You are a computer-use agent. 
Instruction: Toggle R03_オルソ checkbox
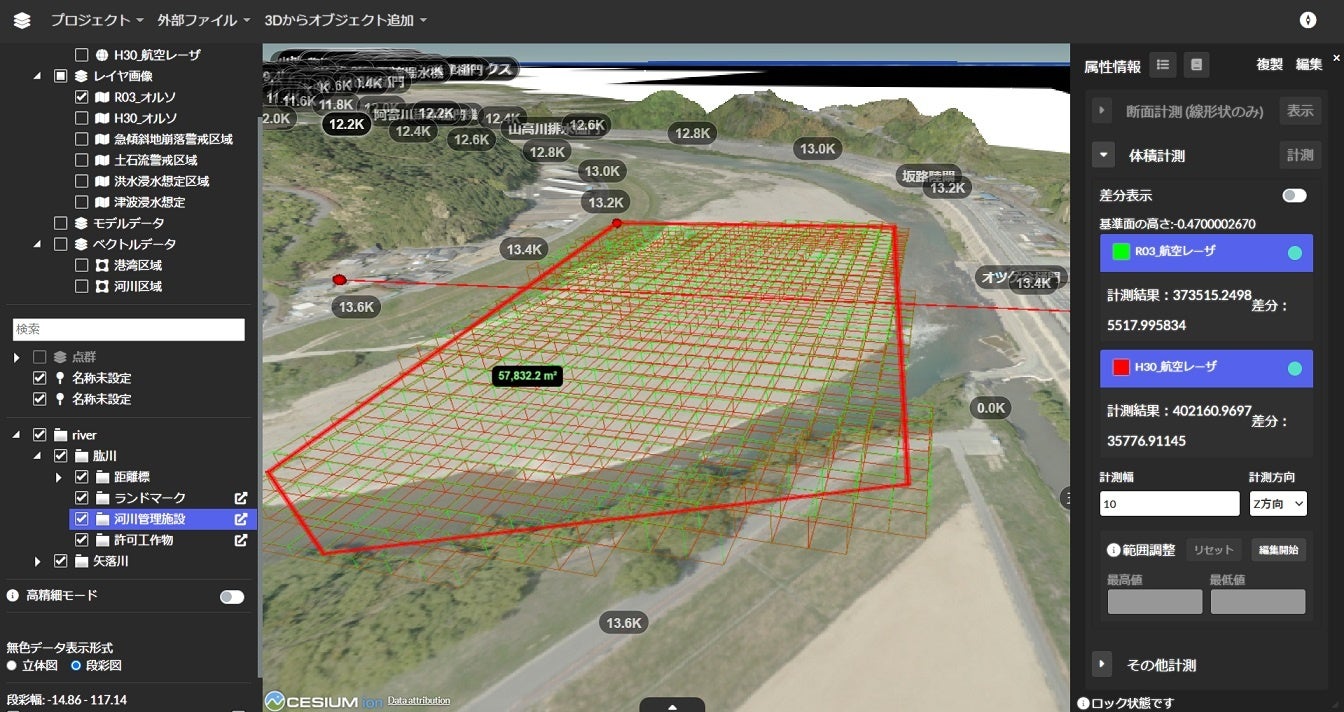(82, 98)
